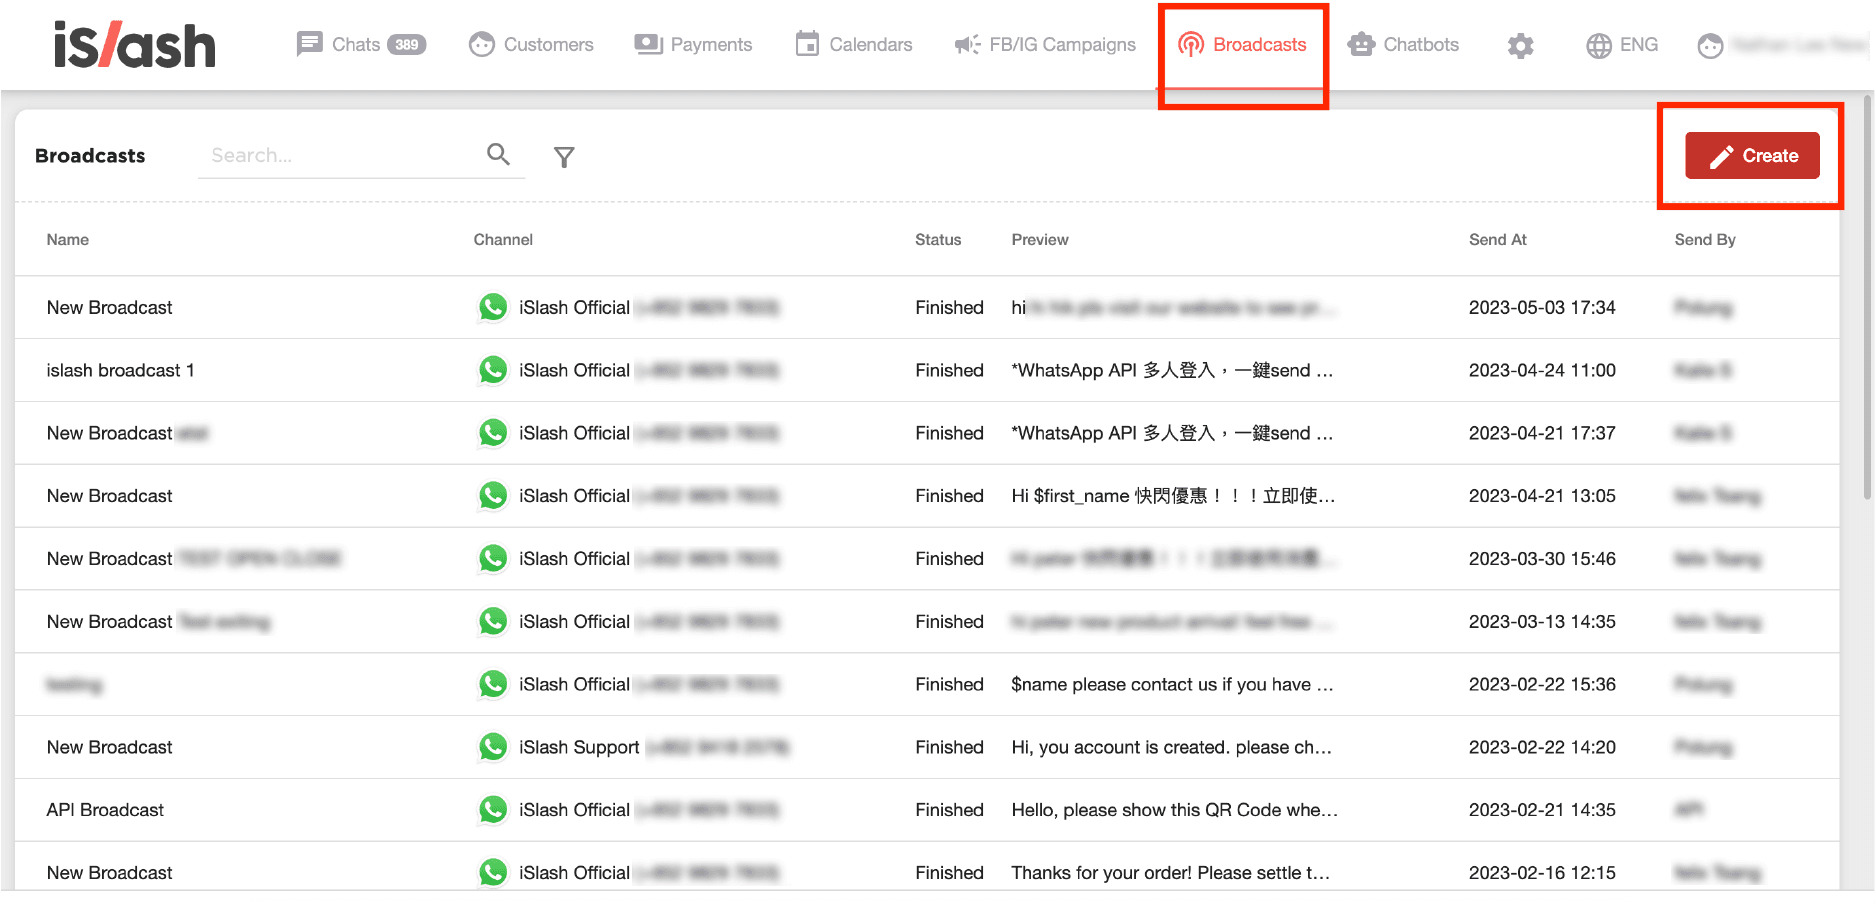The image size is (1875, 903).
Task: Click the Hello, please show this QR Code preview
Action: pos(1174,810)
